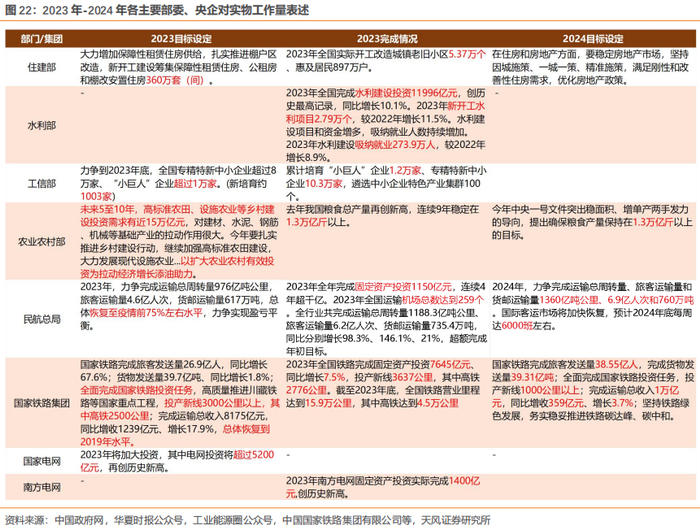Click '吸纳就业273.9万人' red text
Screen dimensions: 700x530
point(395,145)
